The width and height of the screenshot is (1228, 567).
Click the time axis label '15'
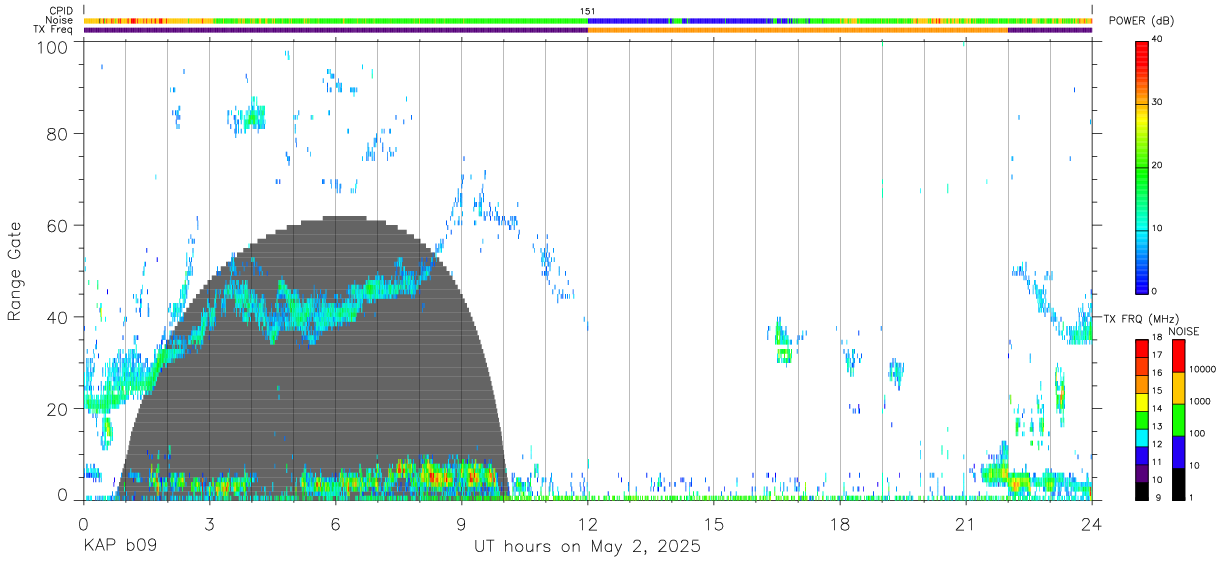(714, 524)
